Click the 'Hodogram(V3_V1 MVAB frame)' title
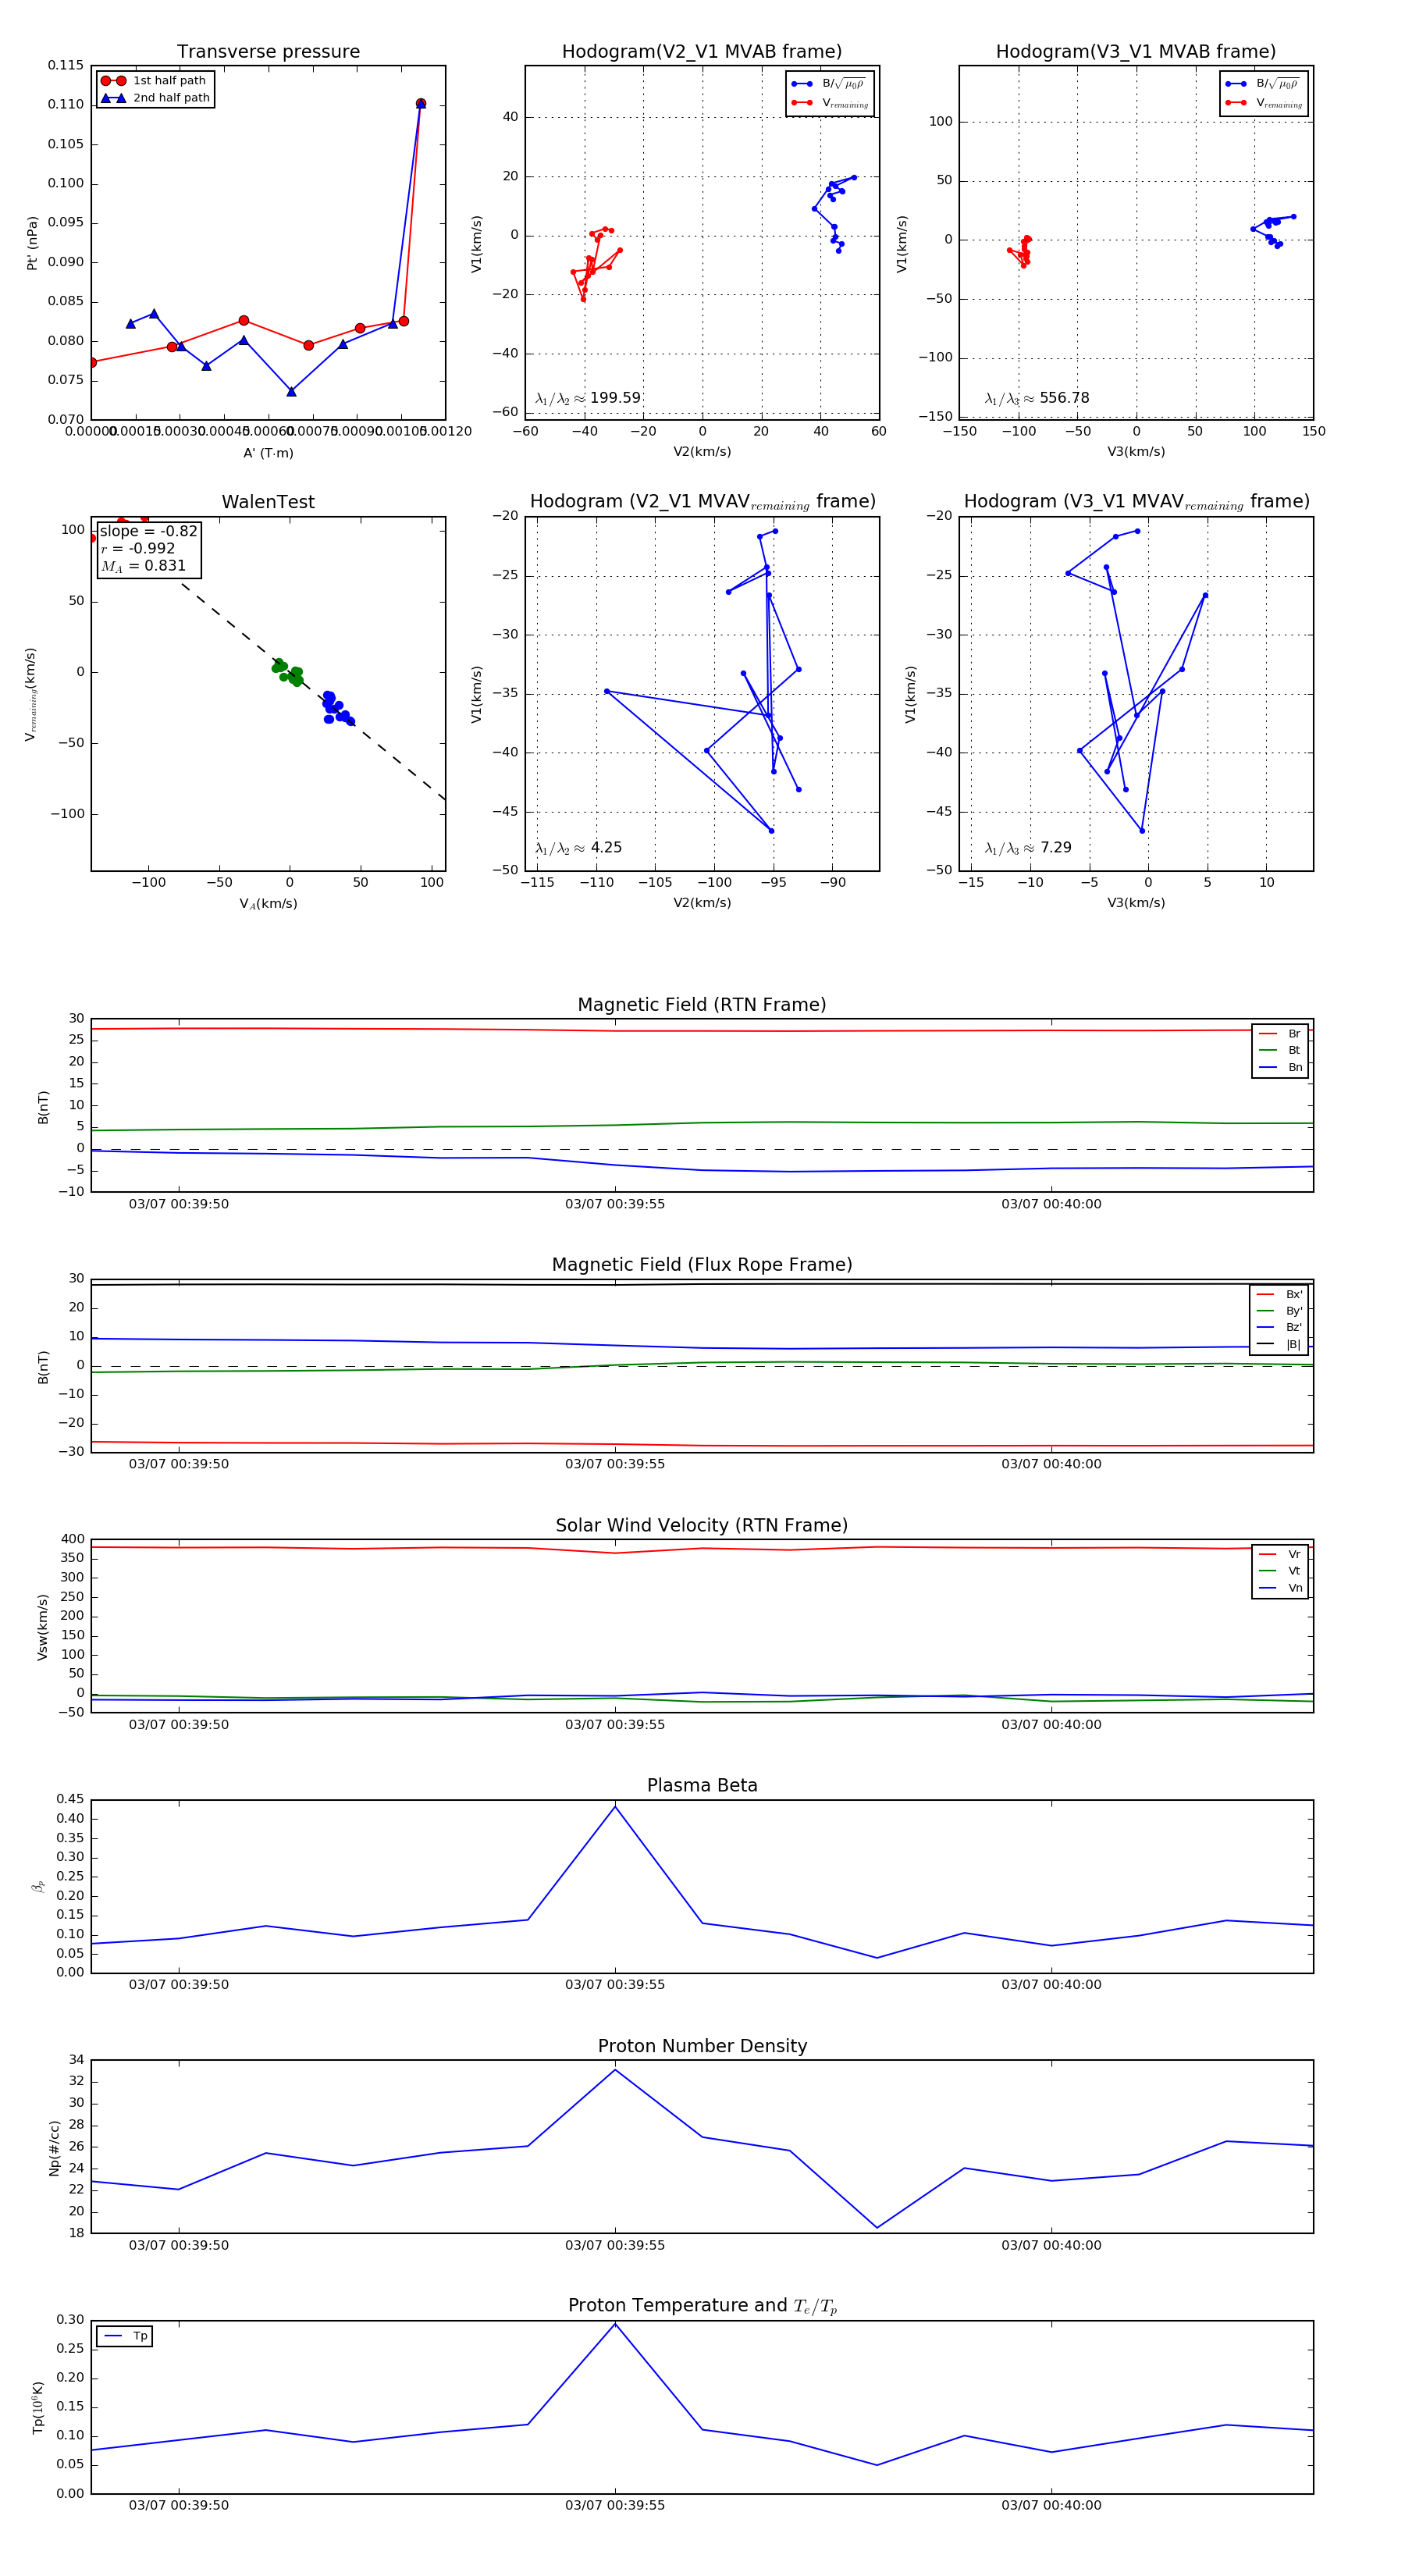Viewport: 1405px width, 2576px height. (x=1136, y=52)
